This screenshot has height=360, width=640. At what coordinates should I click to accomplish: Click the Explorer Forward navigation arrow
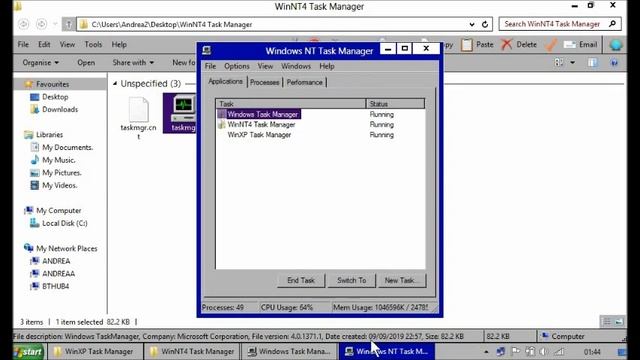41,24
